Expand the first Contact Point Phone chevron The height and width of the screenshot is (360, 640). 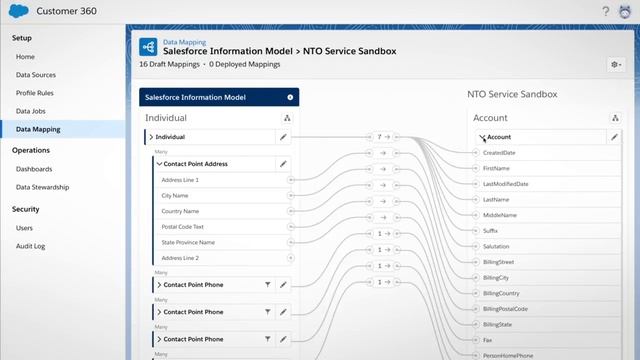(159, 284)
